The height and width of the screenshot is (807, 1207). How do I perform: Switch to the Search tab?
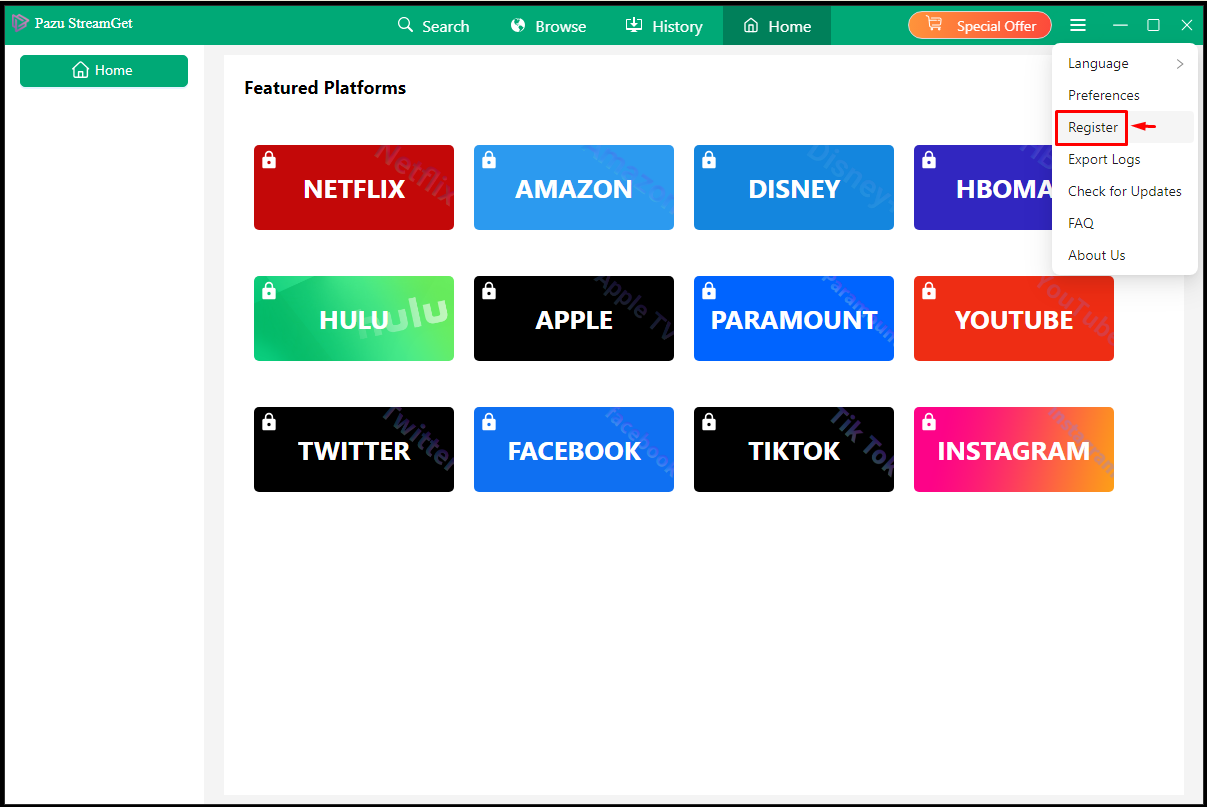433,26
